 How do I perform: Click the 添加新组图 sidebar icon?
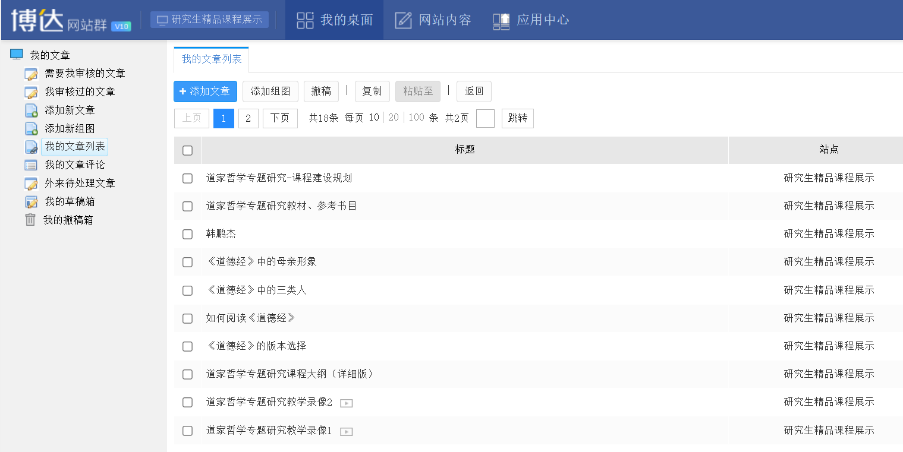[31, 128]
